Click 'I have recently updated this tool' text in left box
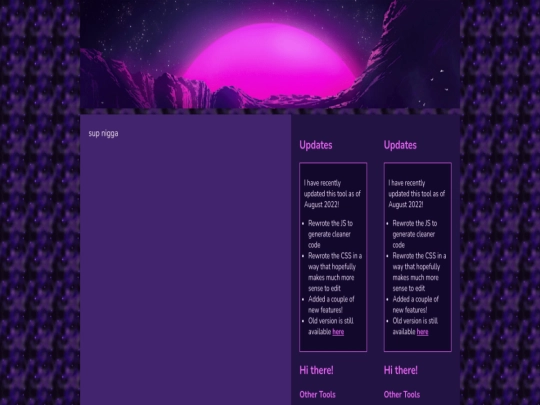This screenshot has height=405, width=540. pos(332,194)
